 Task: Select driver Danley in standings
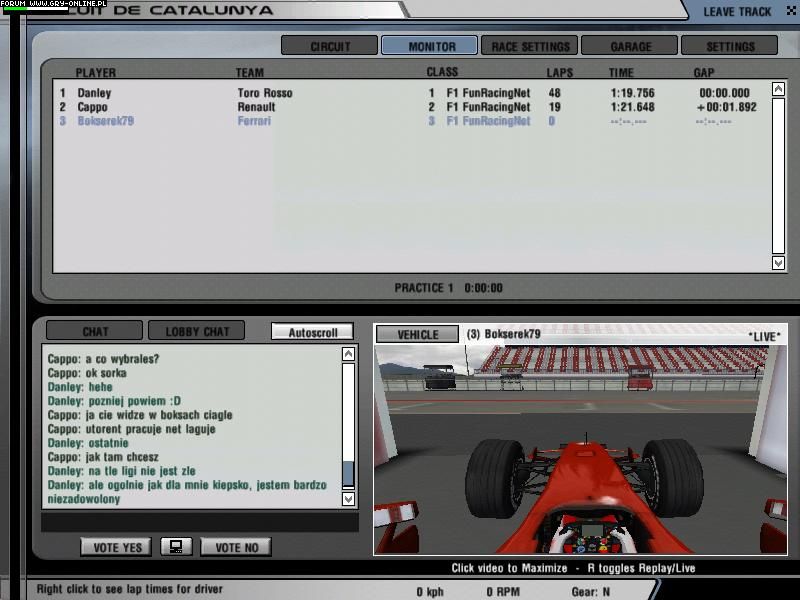94,93
